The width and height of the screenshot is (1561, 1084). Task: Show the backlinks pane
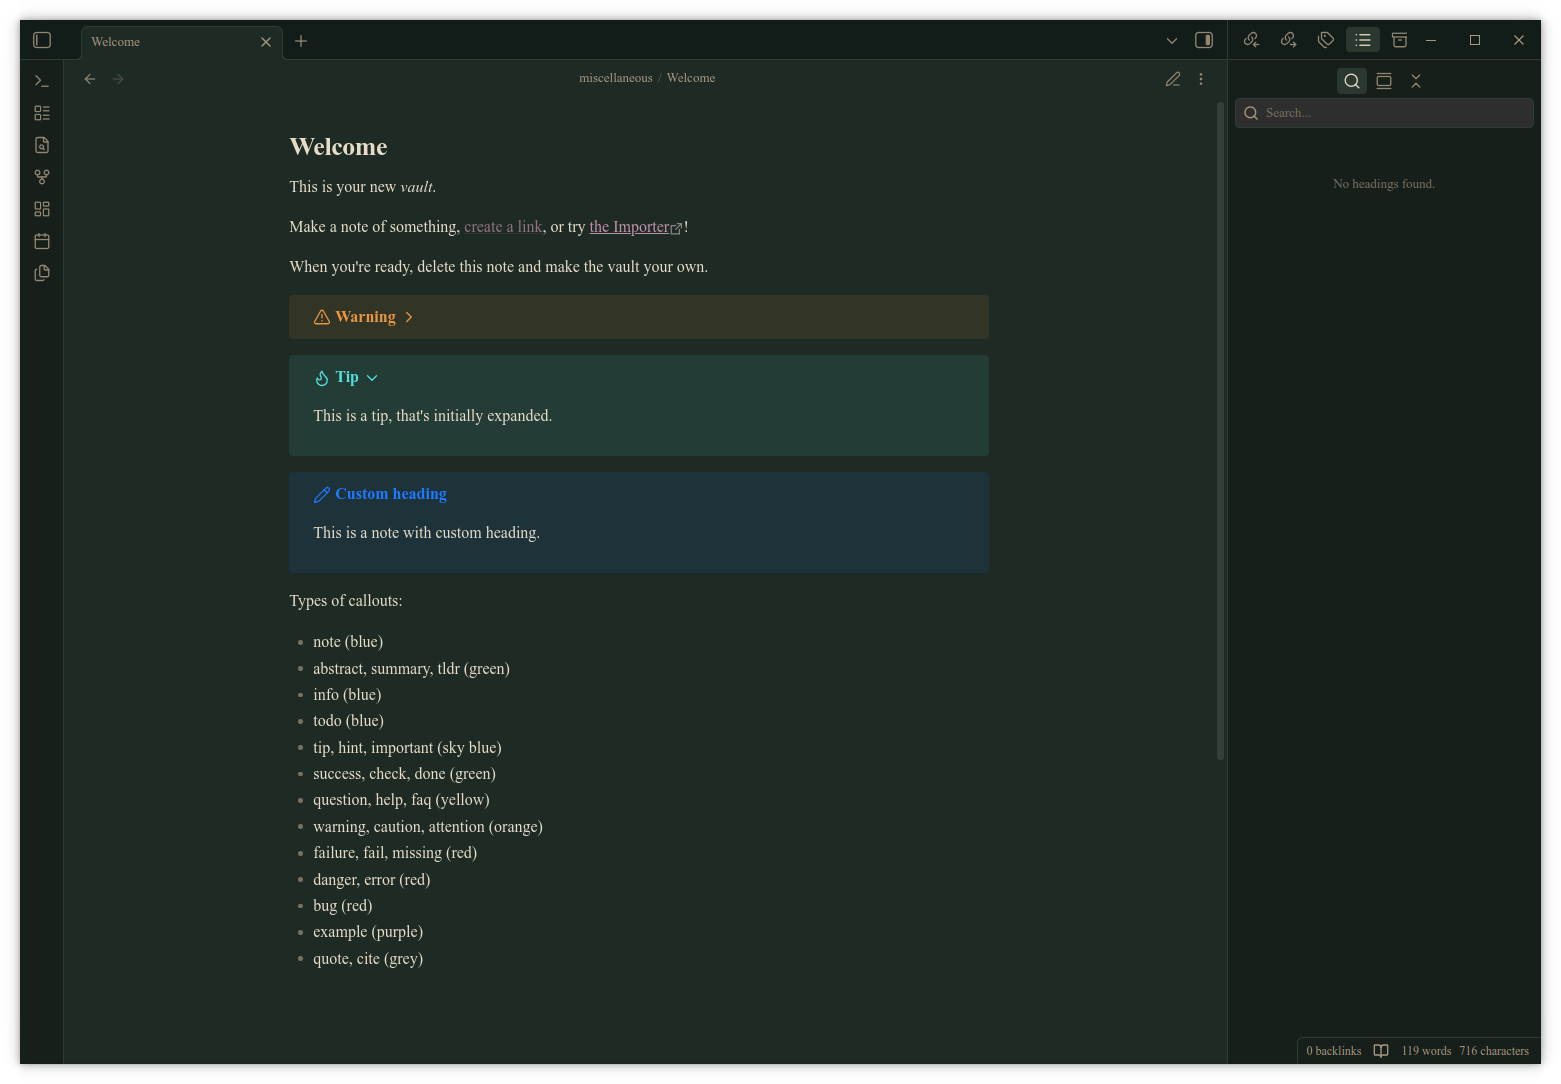pos(1251,40)
